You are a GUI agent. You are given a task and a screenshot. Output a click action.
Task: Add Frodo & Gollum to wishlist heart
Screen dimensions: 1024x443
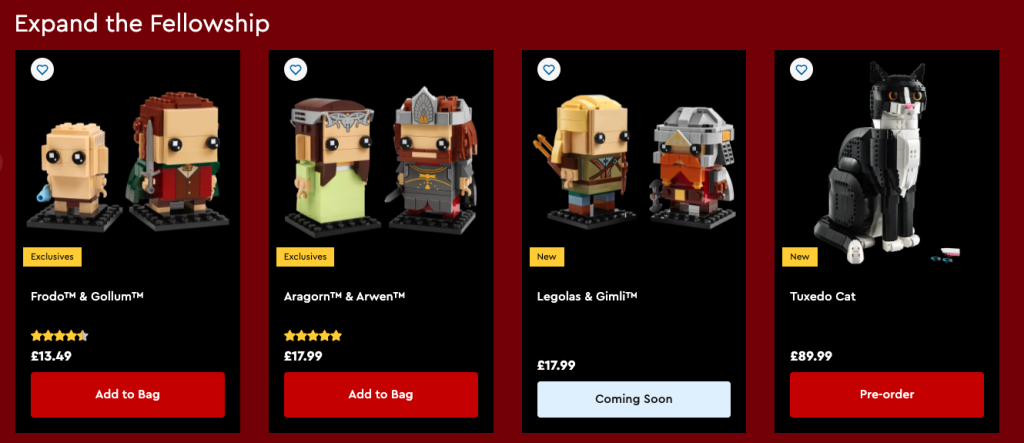click(x=42, y=69)
